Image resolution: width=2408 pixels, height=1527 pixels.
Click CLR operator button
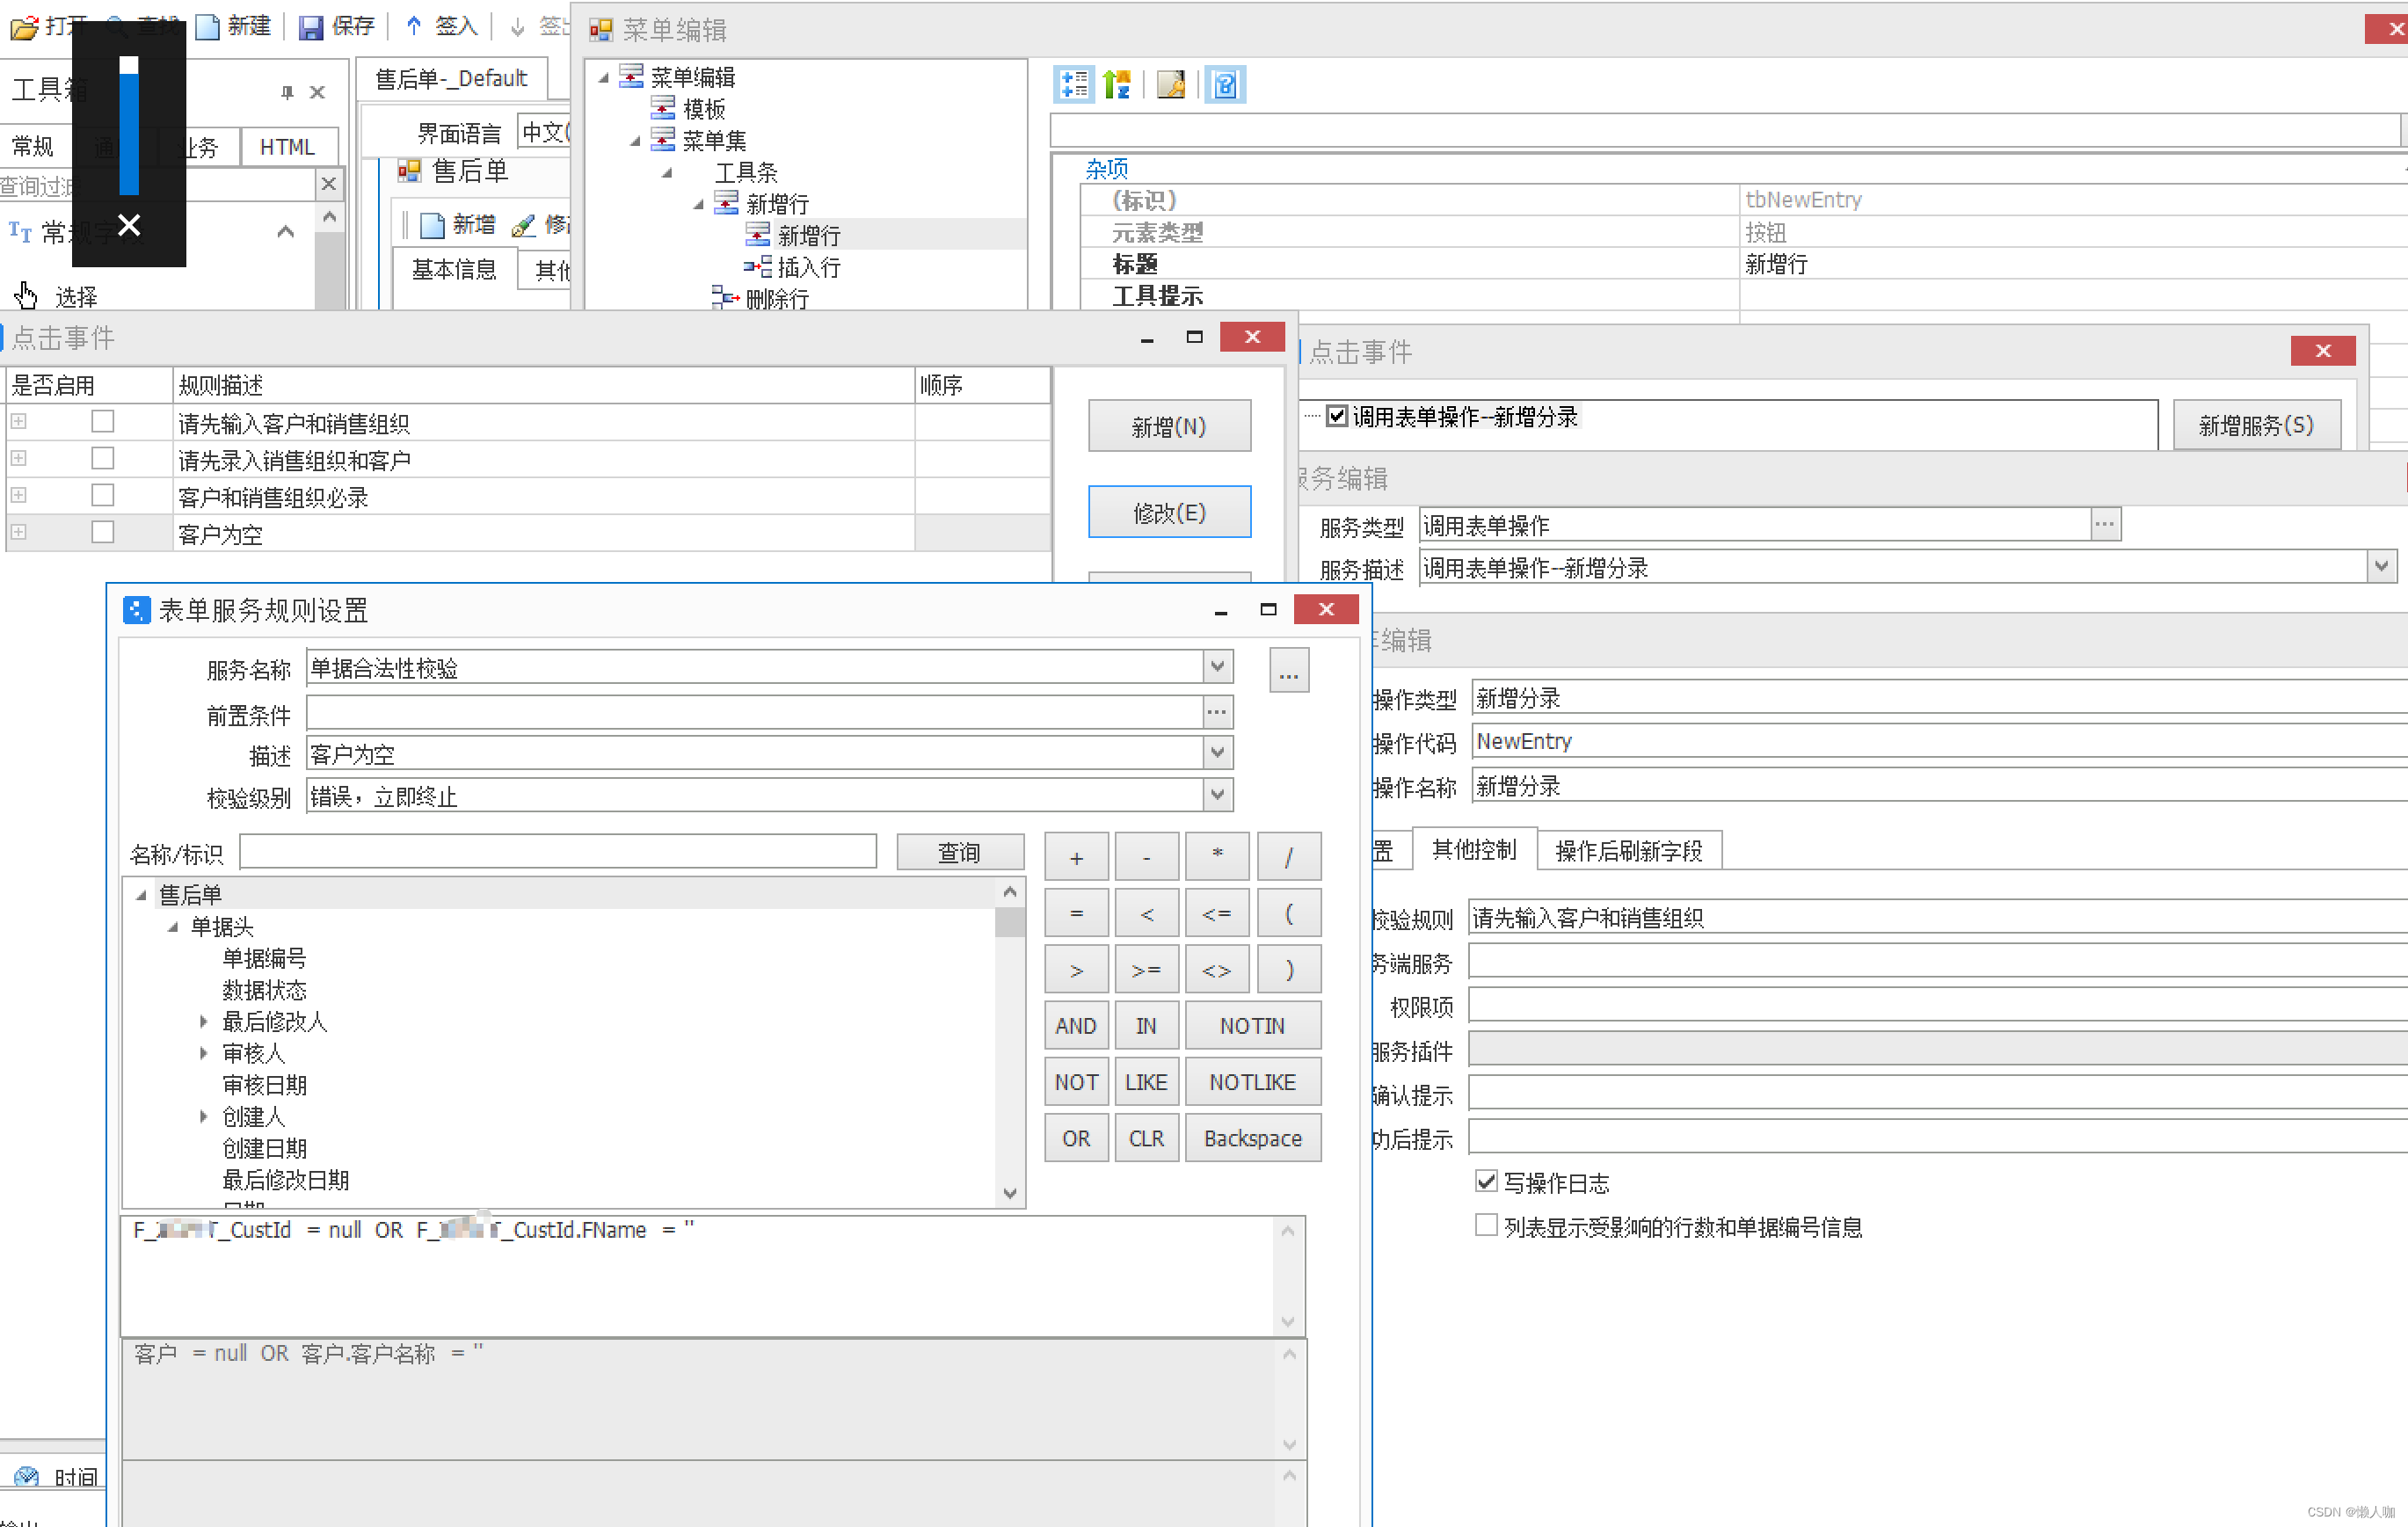coord(1146,1138)
